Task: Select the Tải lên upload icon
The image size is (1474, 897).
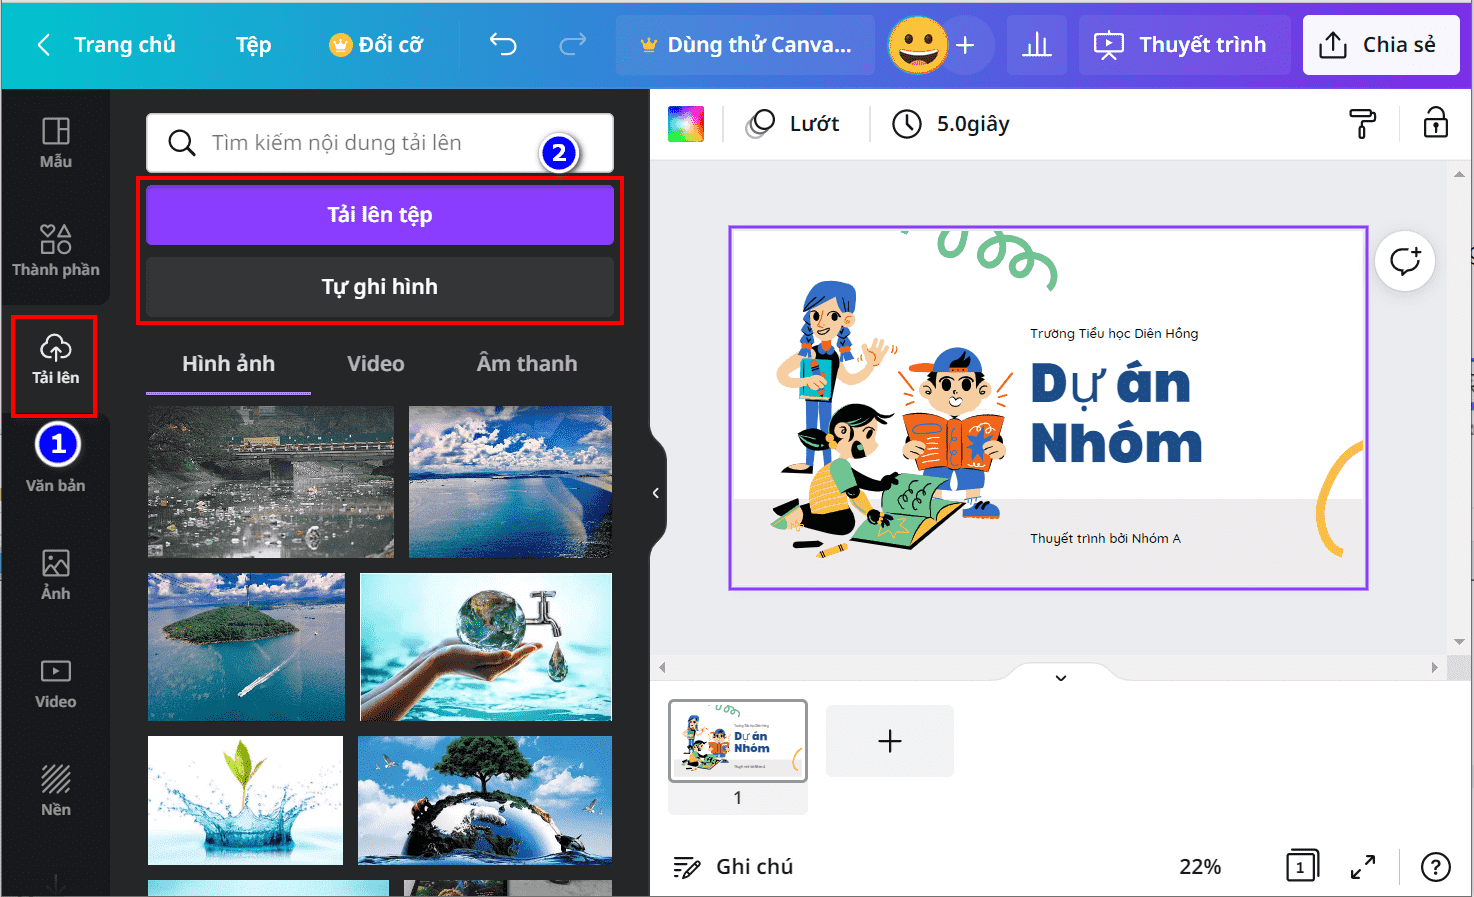Action: (x=55, y=347)
